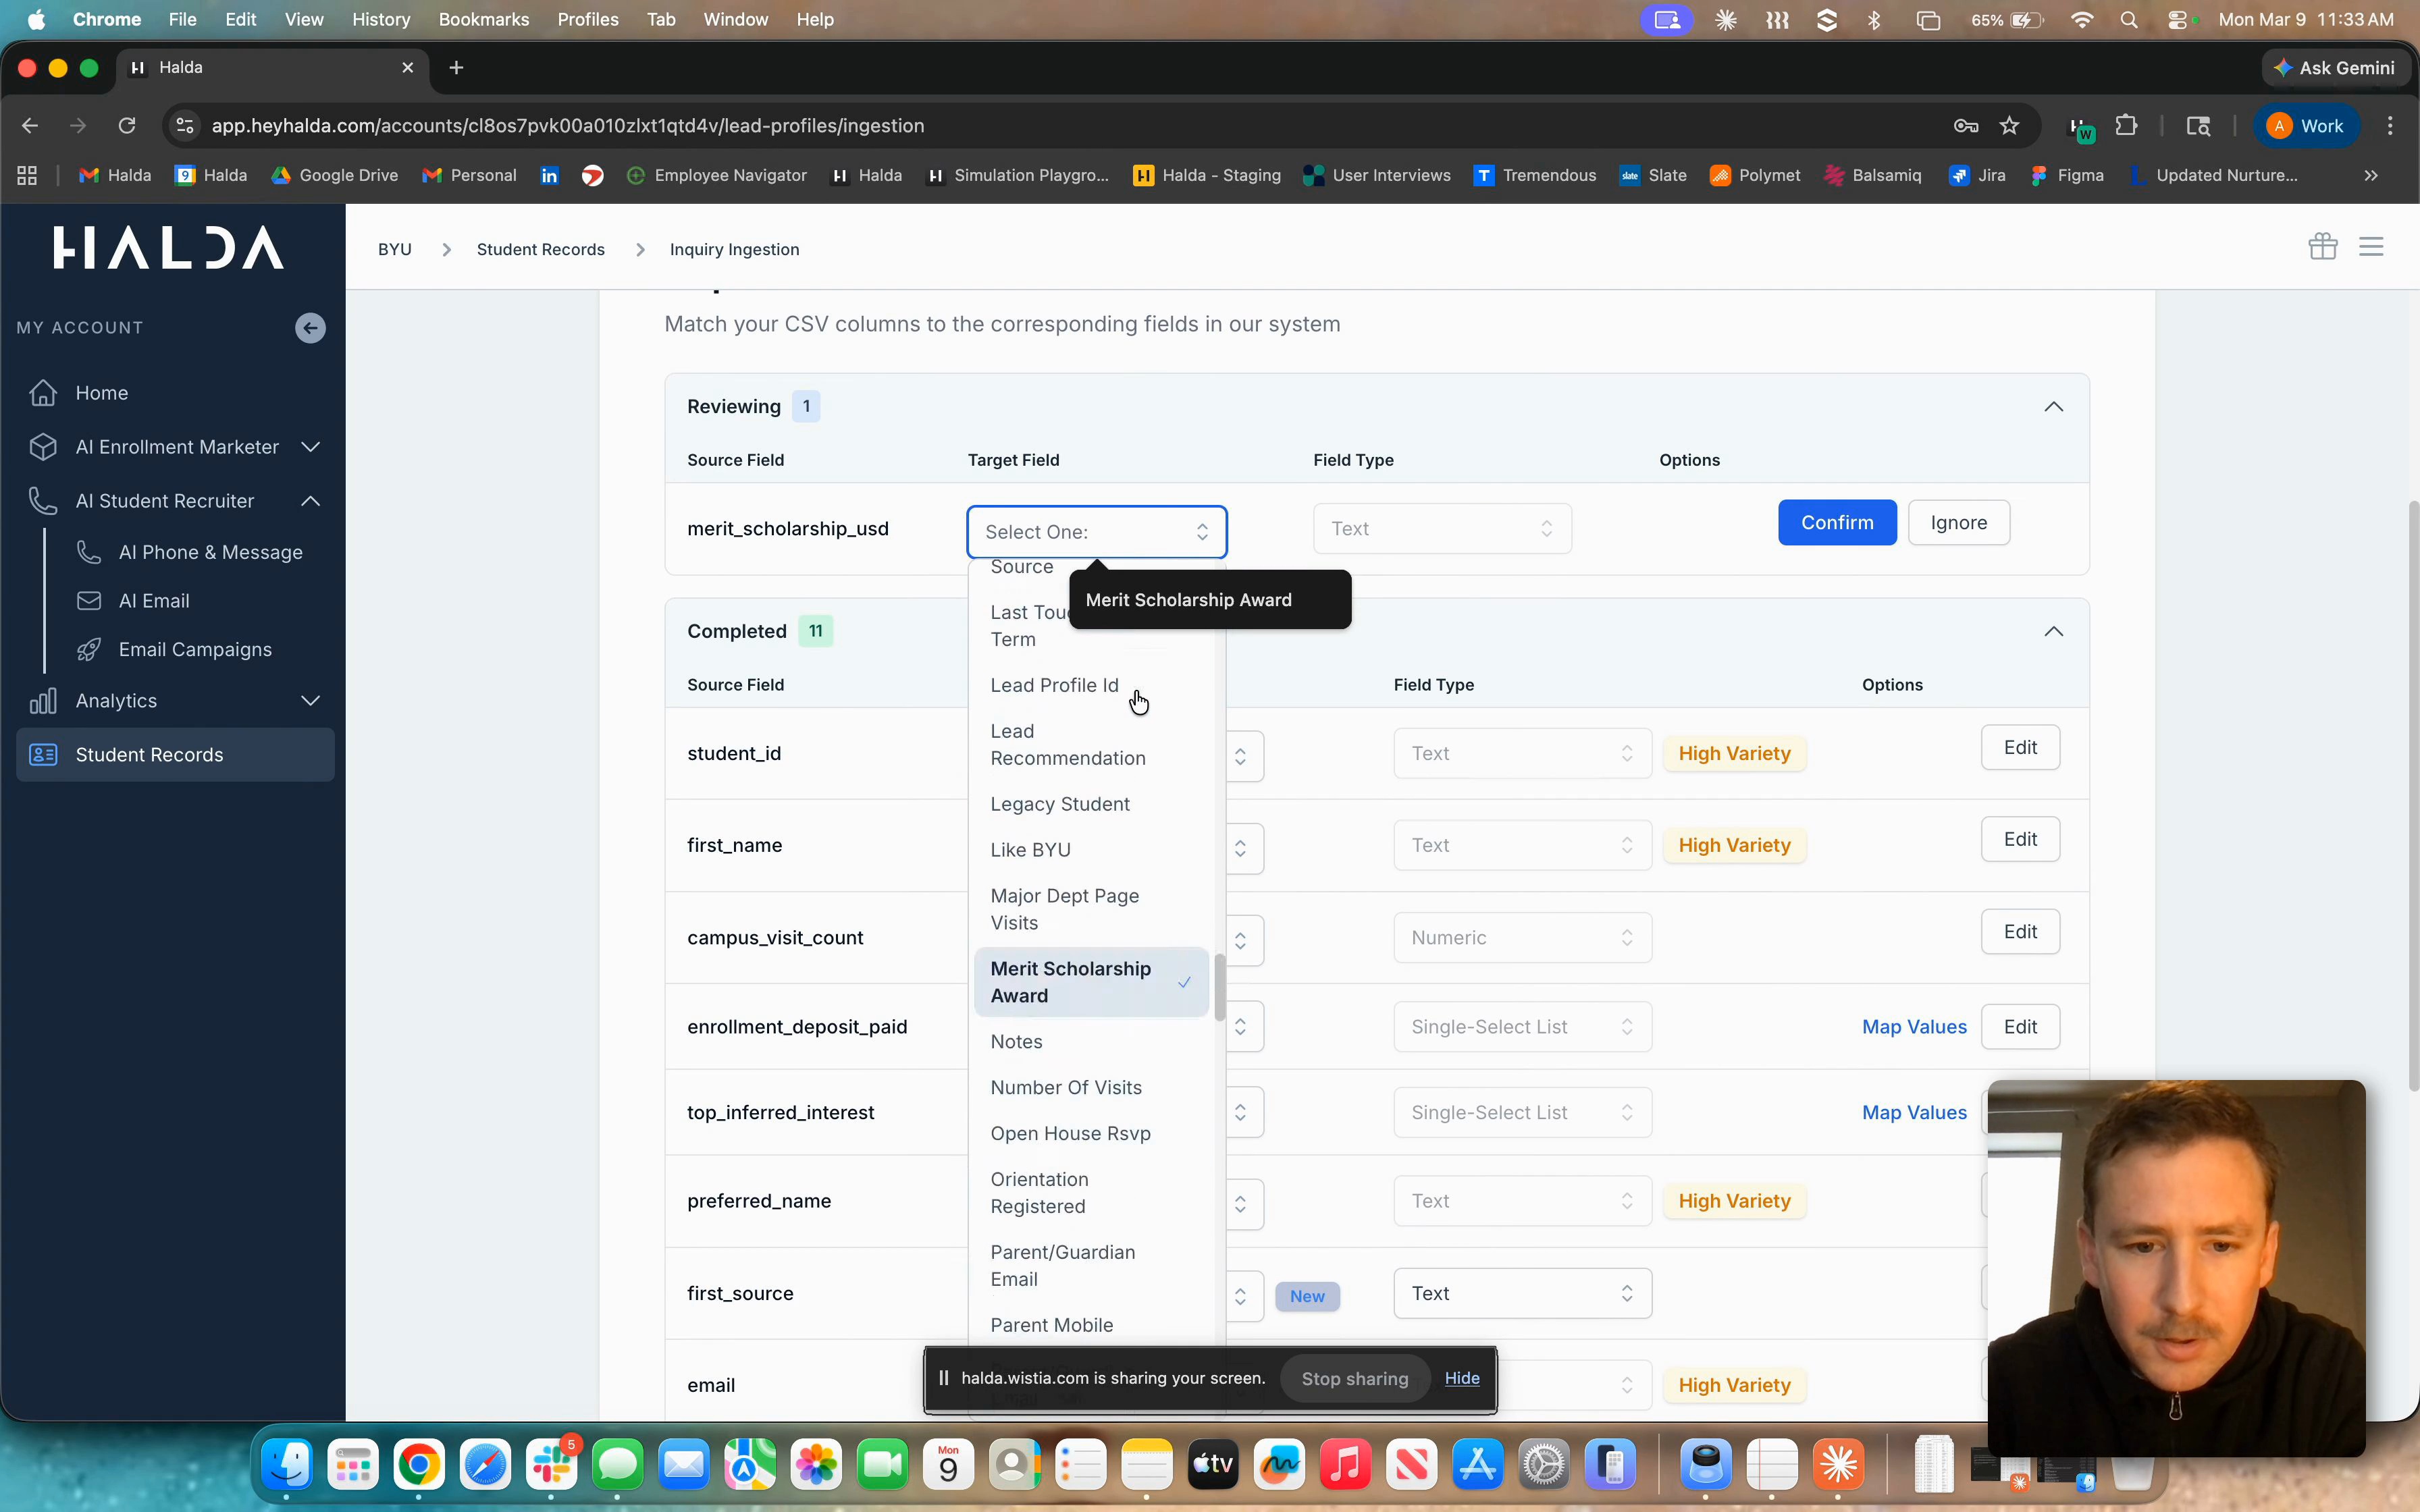Open the hamburger menu icon in header
Viewport: 2420px width, 1512px height.
click(2371, 246)
